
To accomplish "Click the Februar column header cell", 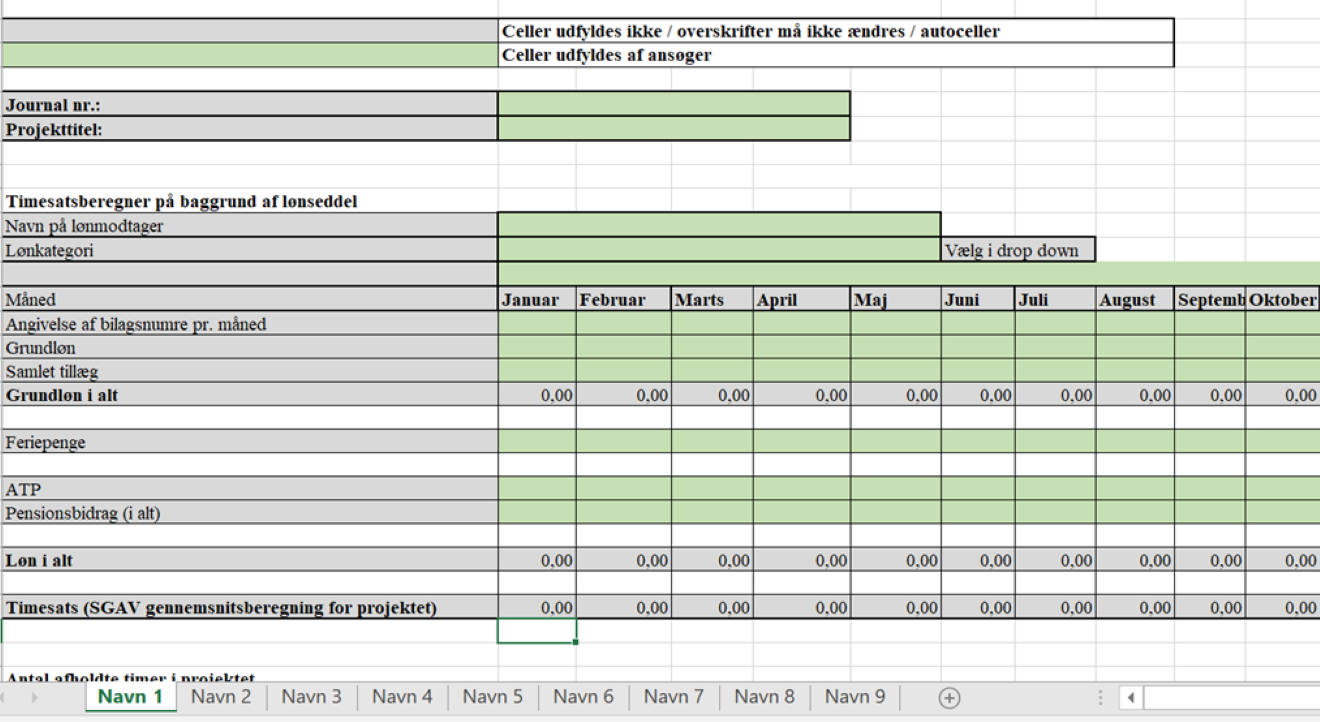I will [x=623, y=300].
